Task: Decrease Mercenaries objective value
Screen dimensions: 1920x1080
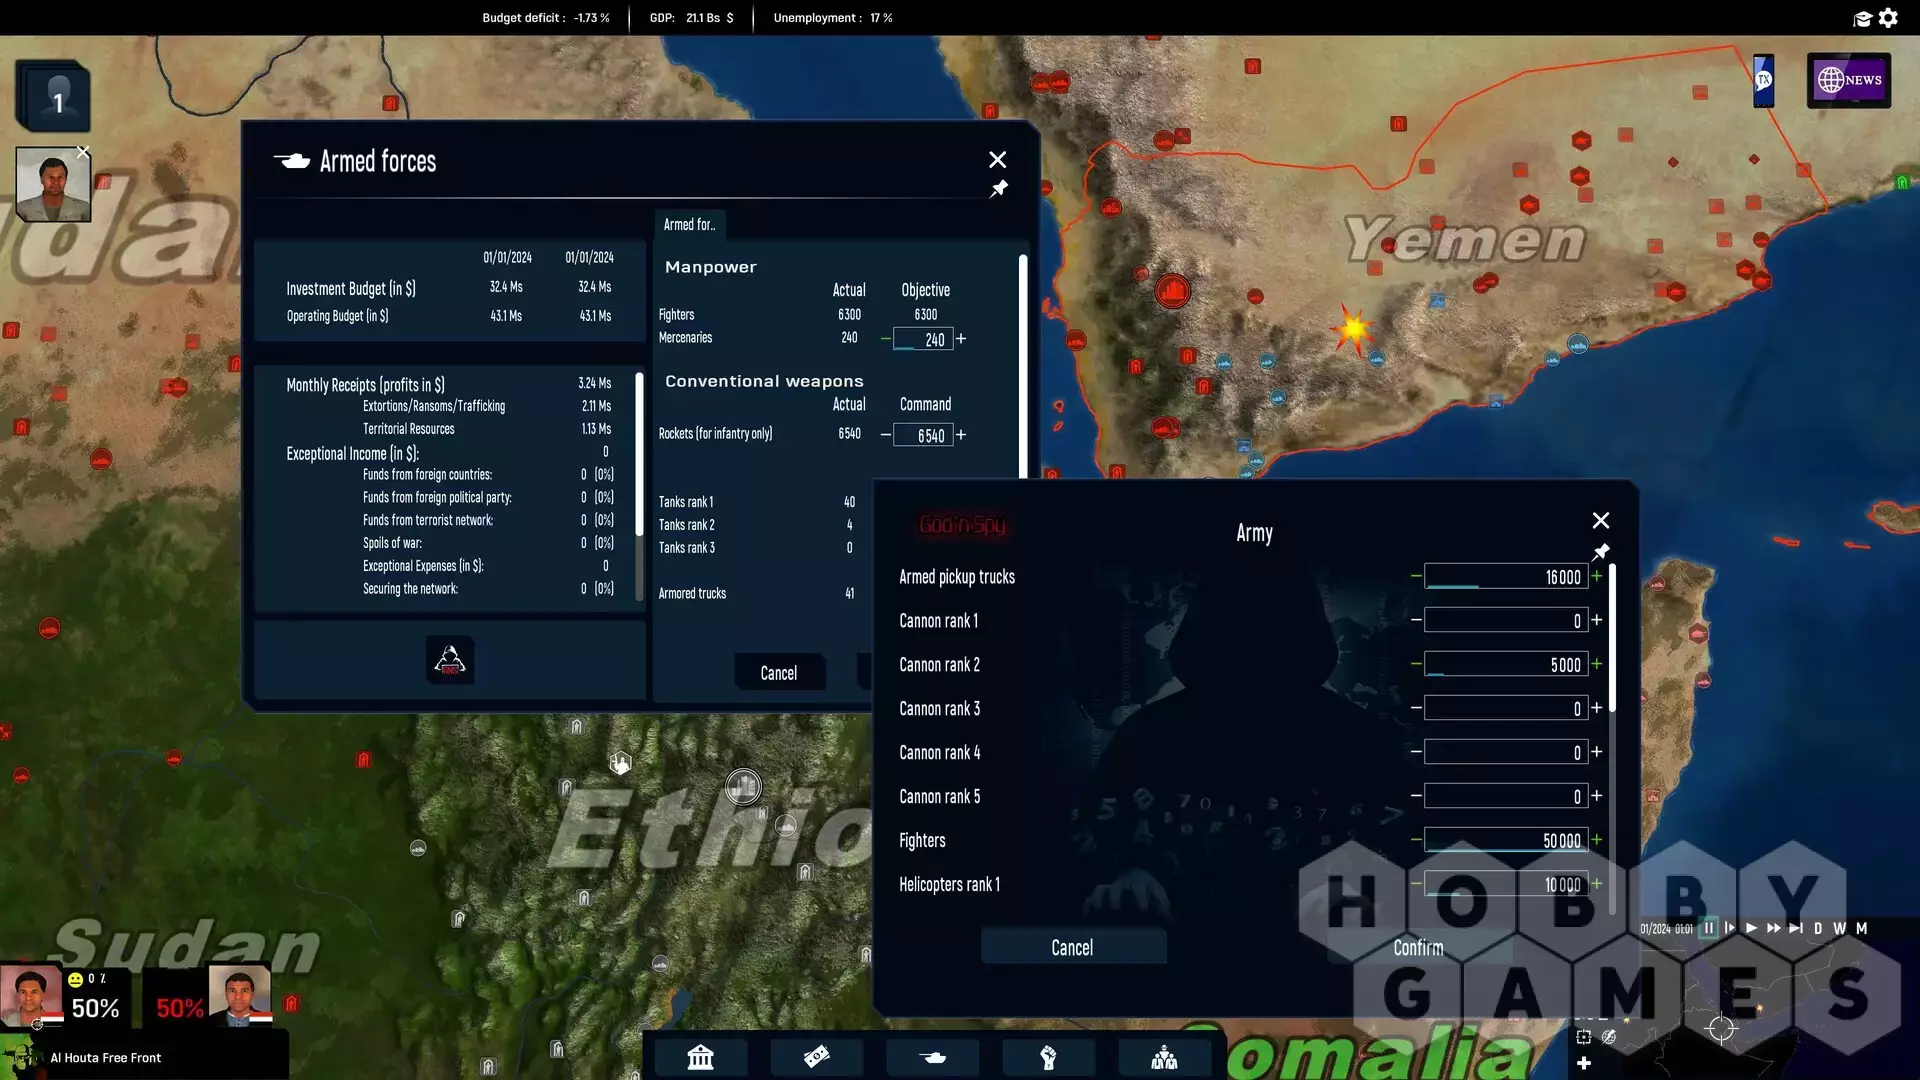Action: click(x=885, y=339)
